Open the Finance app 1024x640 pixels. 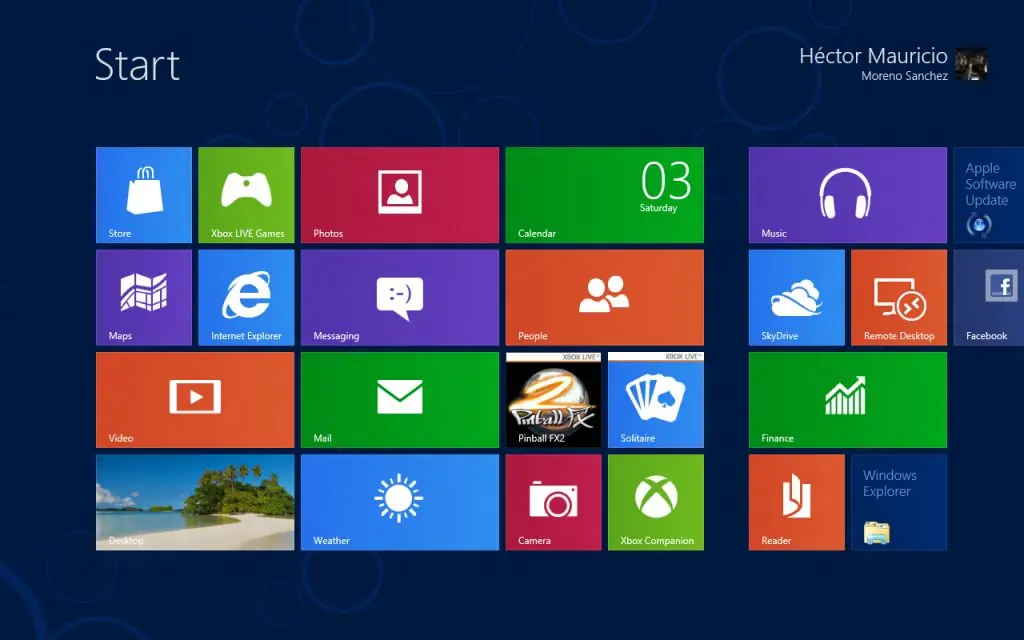tap(847, 399)
